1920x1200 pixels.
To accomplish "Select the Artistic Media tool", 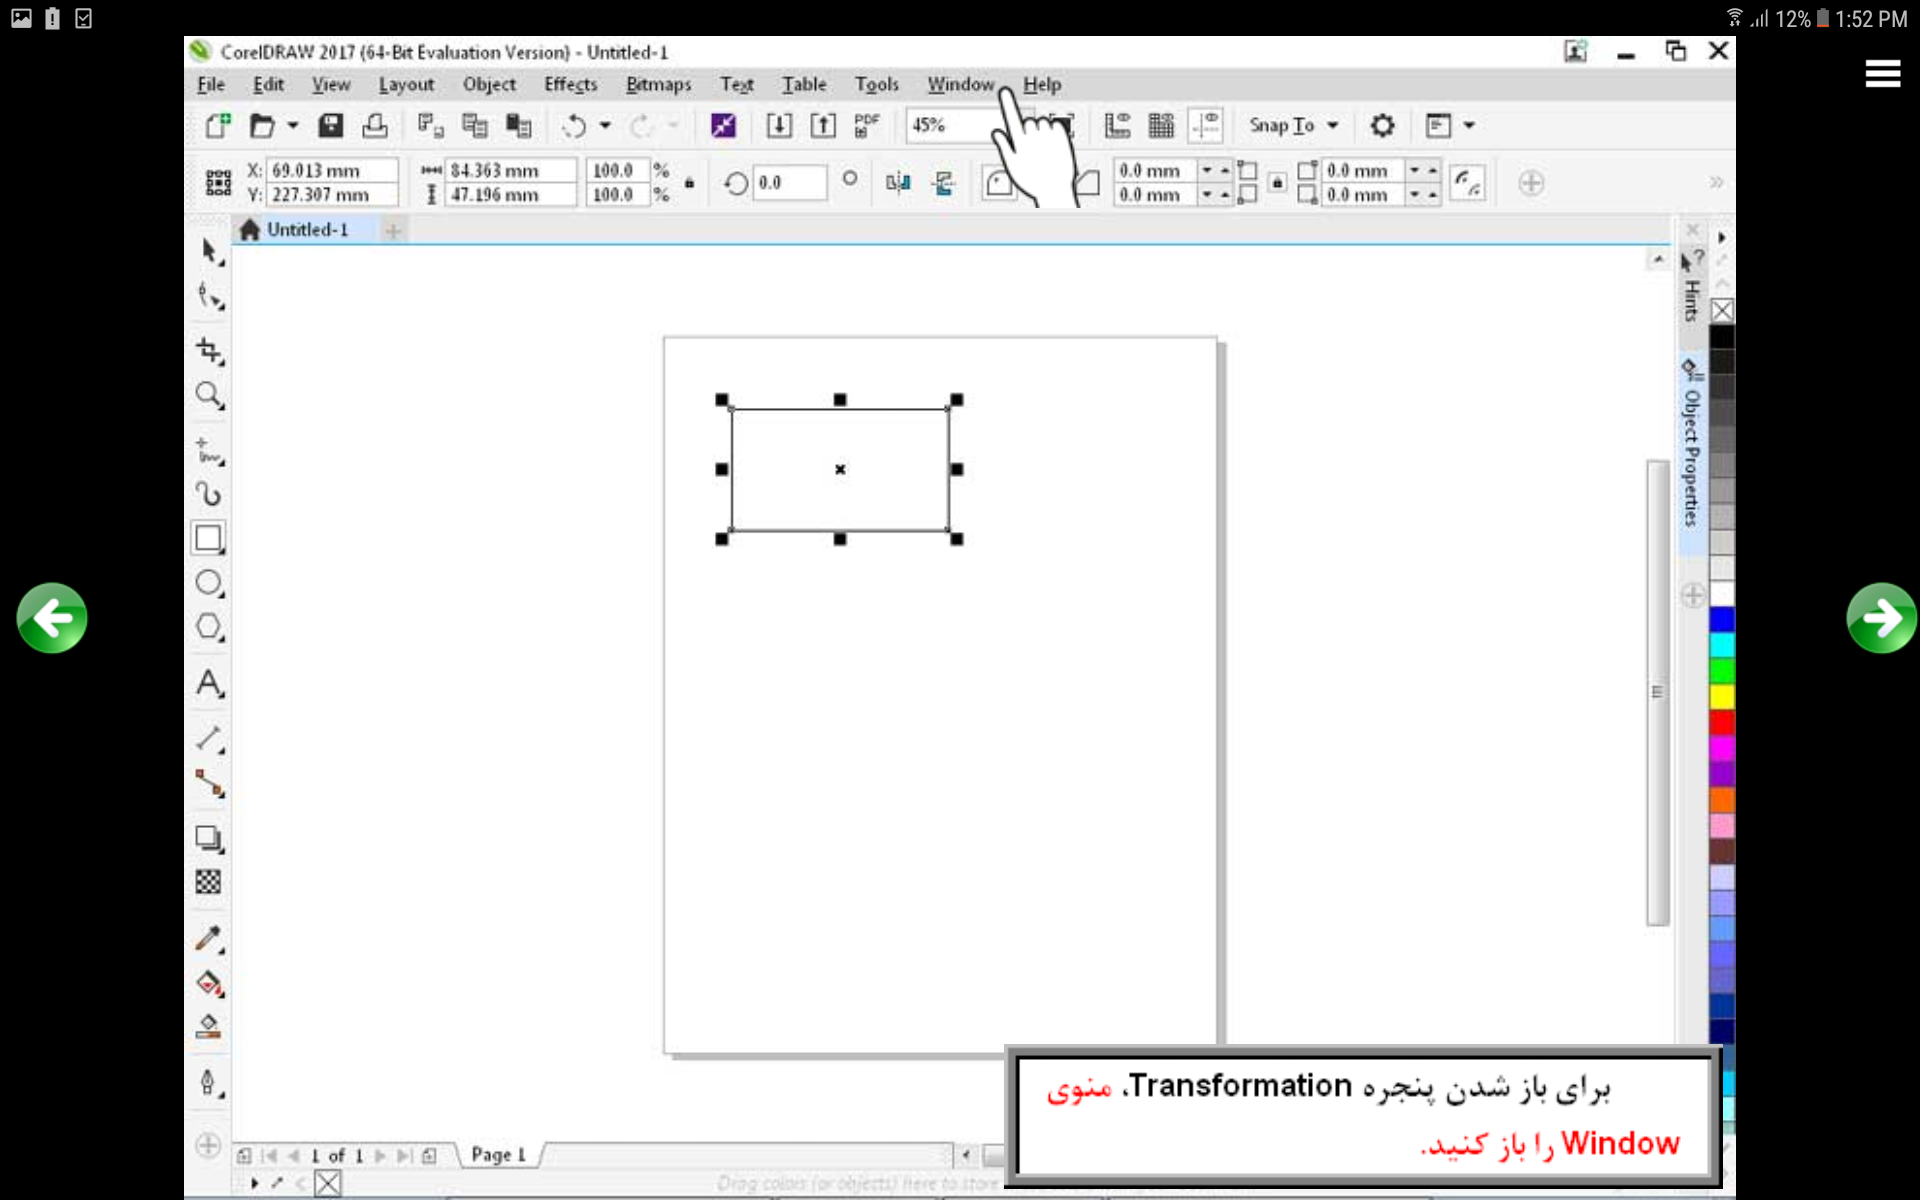I will [209, 494].
